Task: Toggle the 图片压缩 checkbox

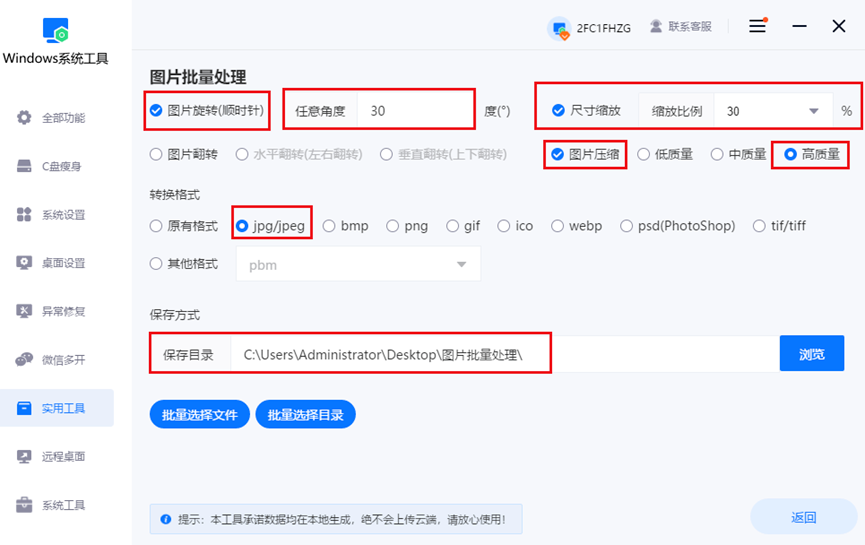Action: [557, 154]
